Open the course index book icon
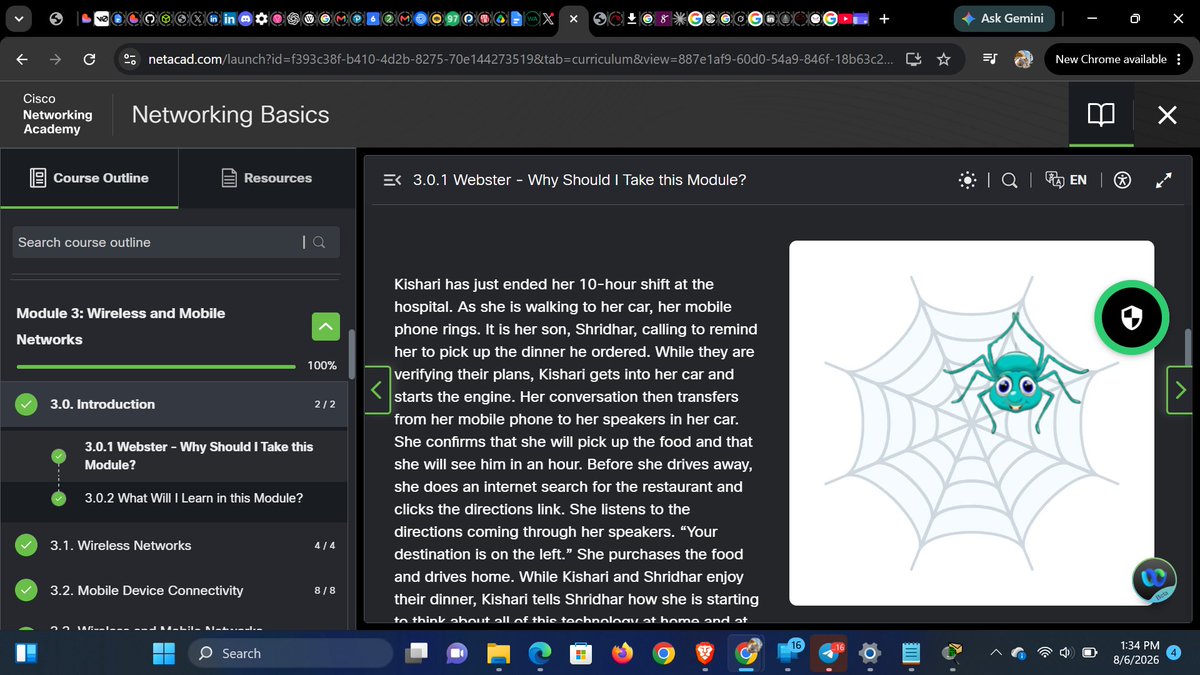 tap(1101, 115)
